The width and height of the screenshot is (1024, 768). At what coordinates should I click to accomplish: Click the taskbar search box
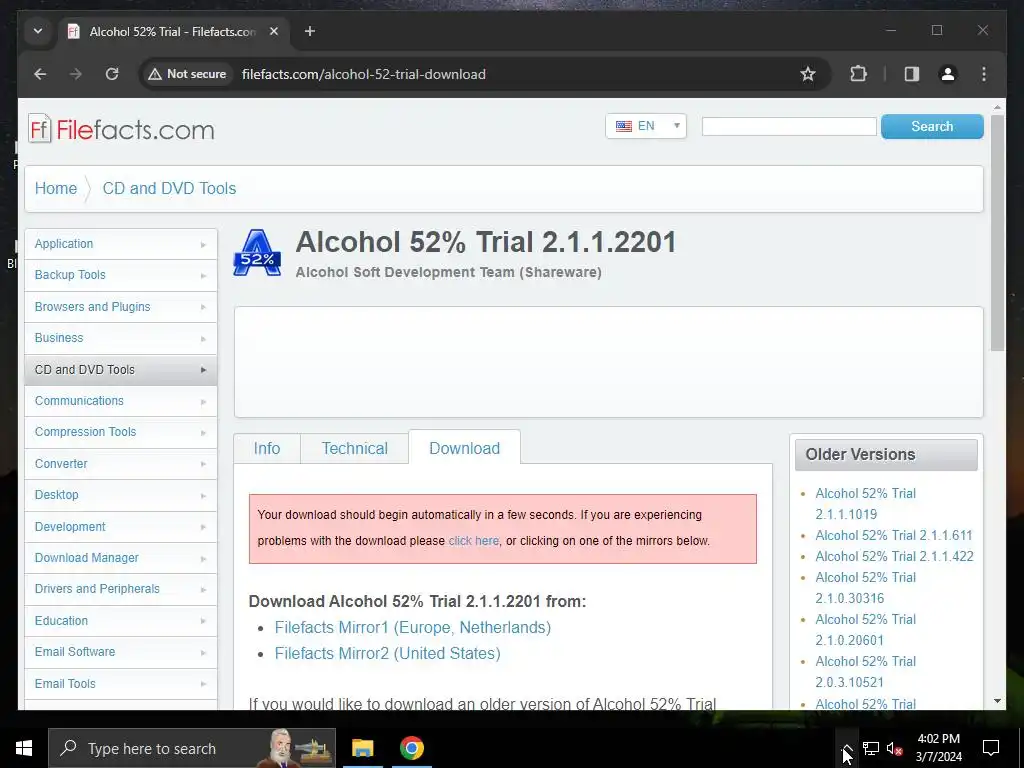(x=192, y=748)
